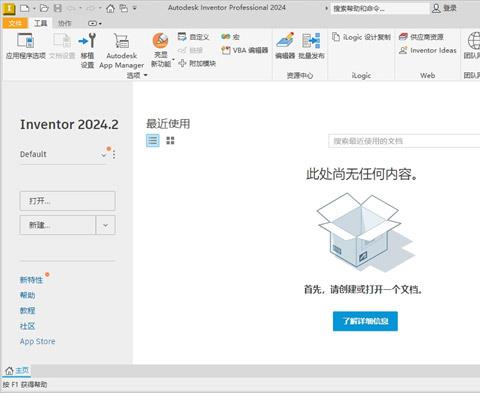The width and height of the screenshot is (480, 393).
Task: Click the globe team web icon
Action: (473, 41)
